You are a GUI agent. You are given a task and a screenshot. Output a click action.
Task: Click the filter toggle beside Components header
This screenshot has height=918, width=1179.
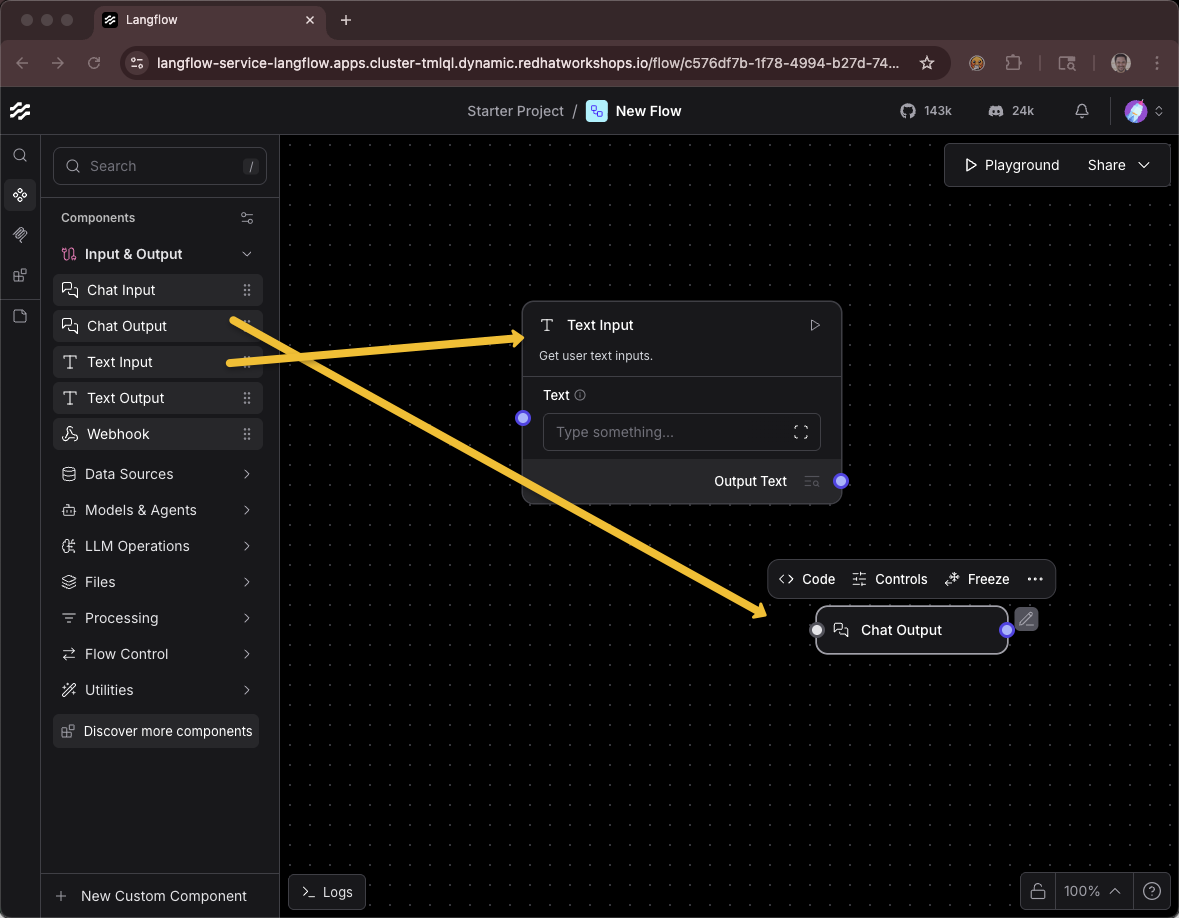[248, 217]
